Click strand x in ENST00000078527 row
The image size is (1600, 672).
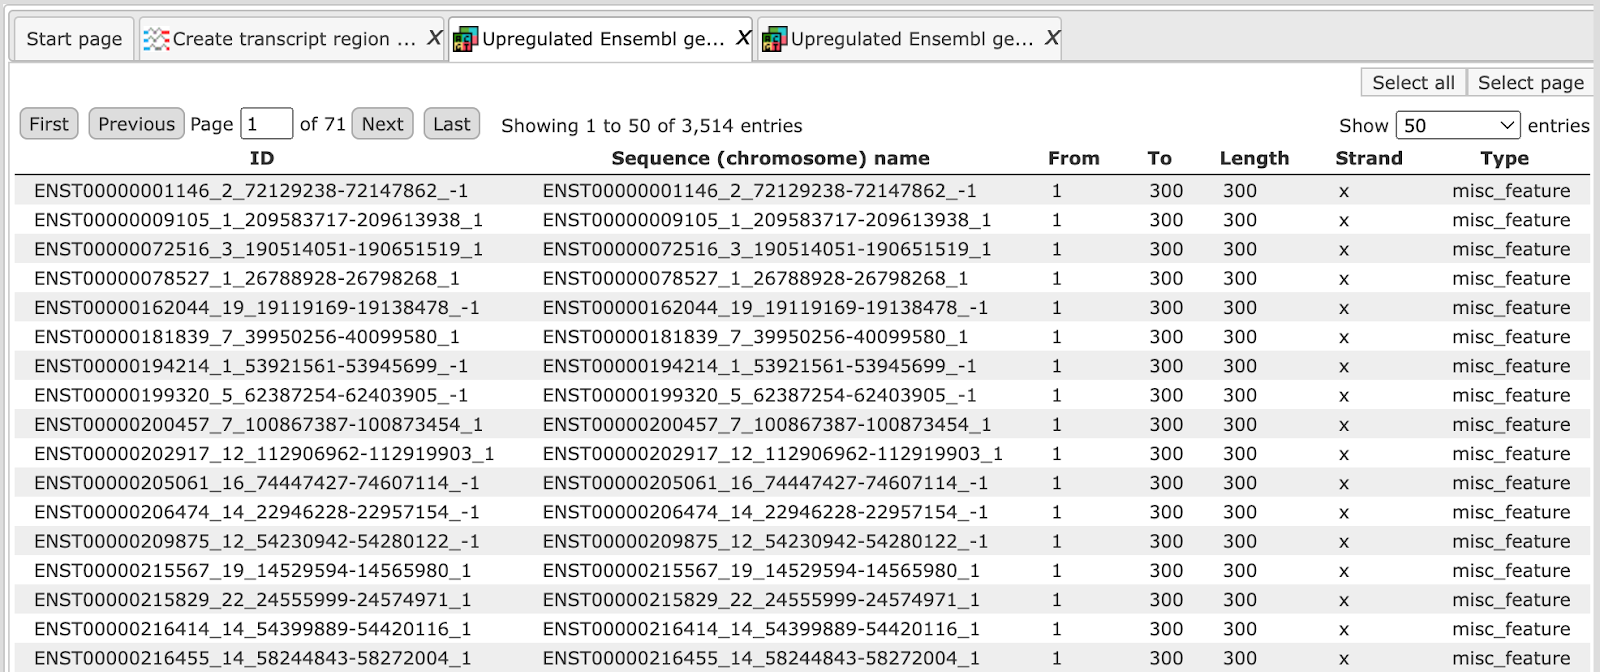pyautogui.click(x=1344, y=279)
